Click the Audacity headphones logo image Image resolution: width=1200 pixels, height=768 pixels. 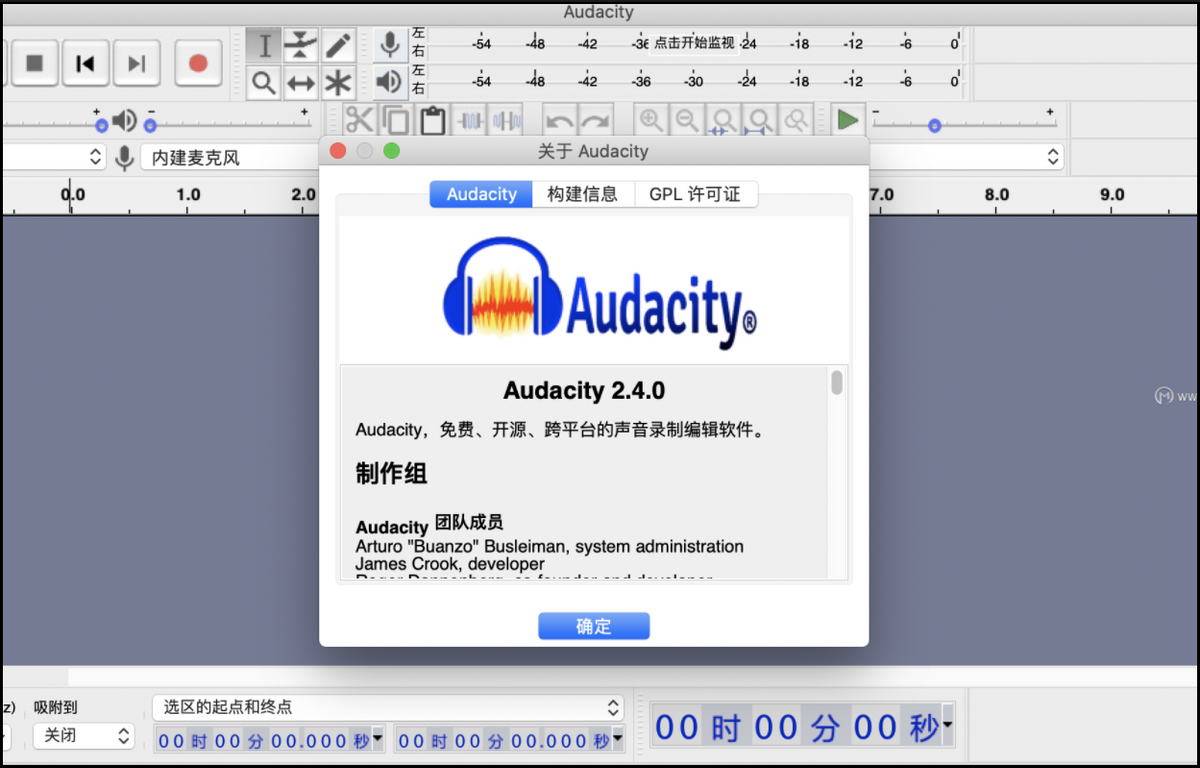point(599,292)
